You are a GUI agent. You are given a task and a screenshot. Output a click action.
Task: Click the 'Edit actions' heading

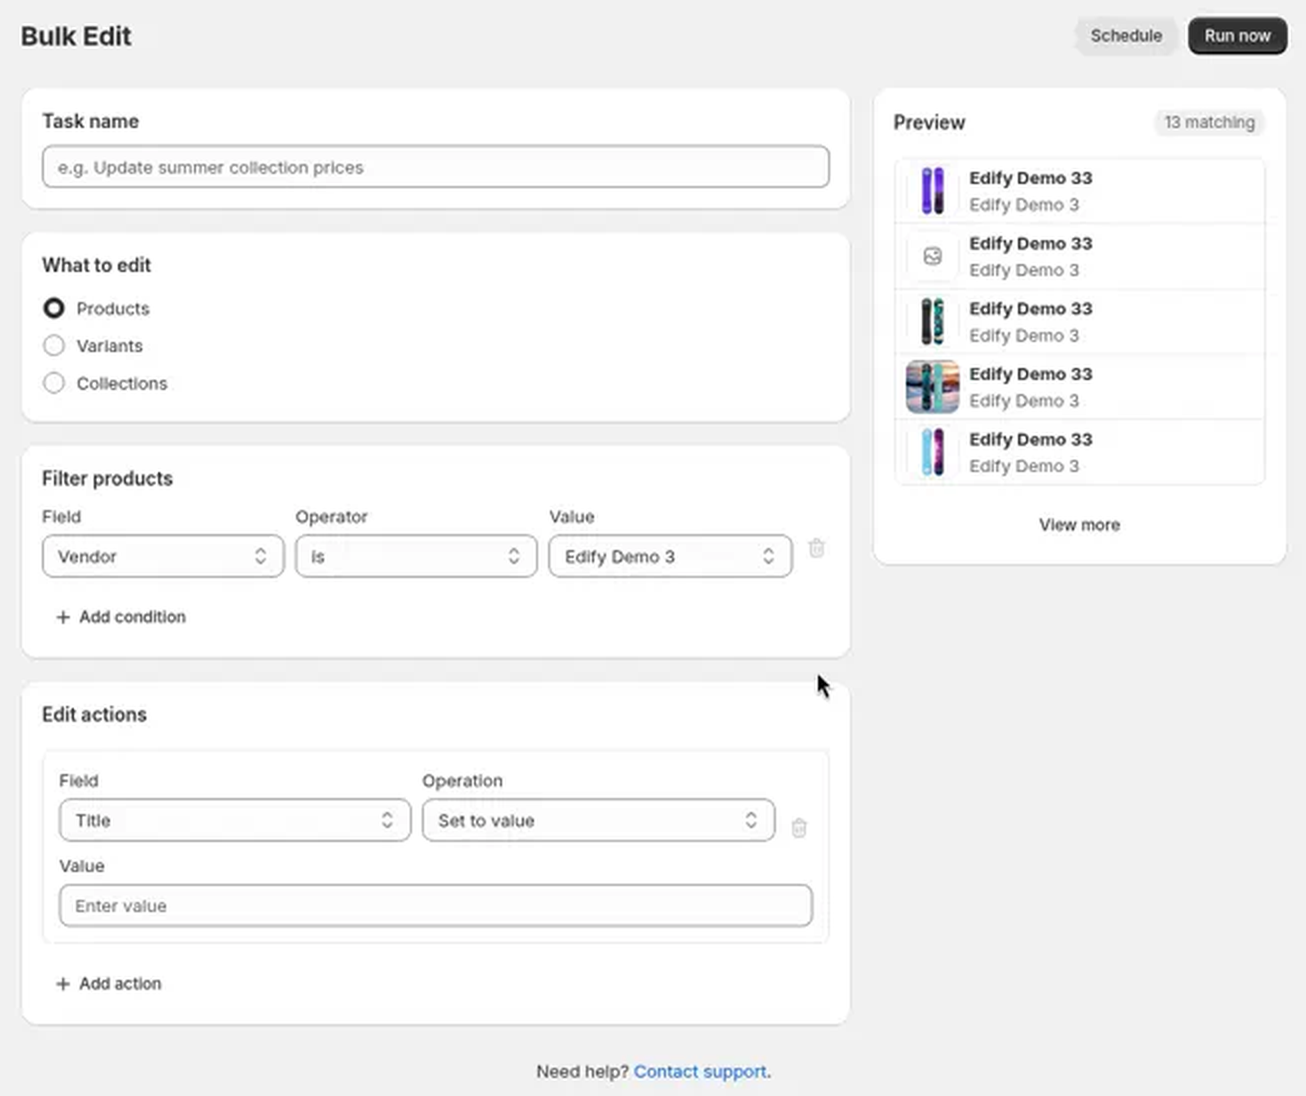tap(94, 714)
